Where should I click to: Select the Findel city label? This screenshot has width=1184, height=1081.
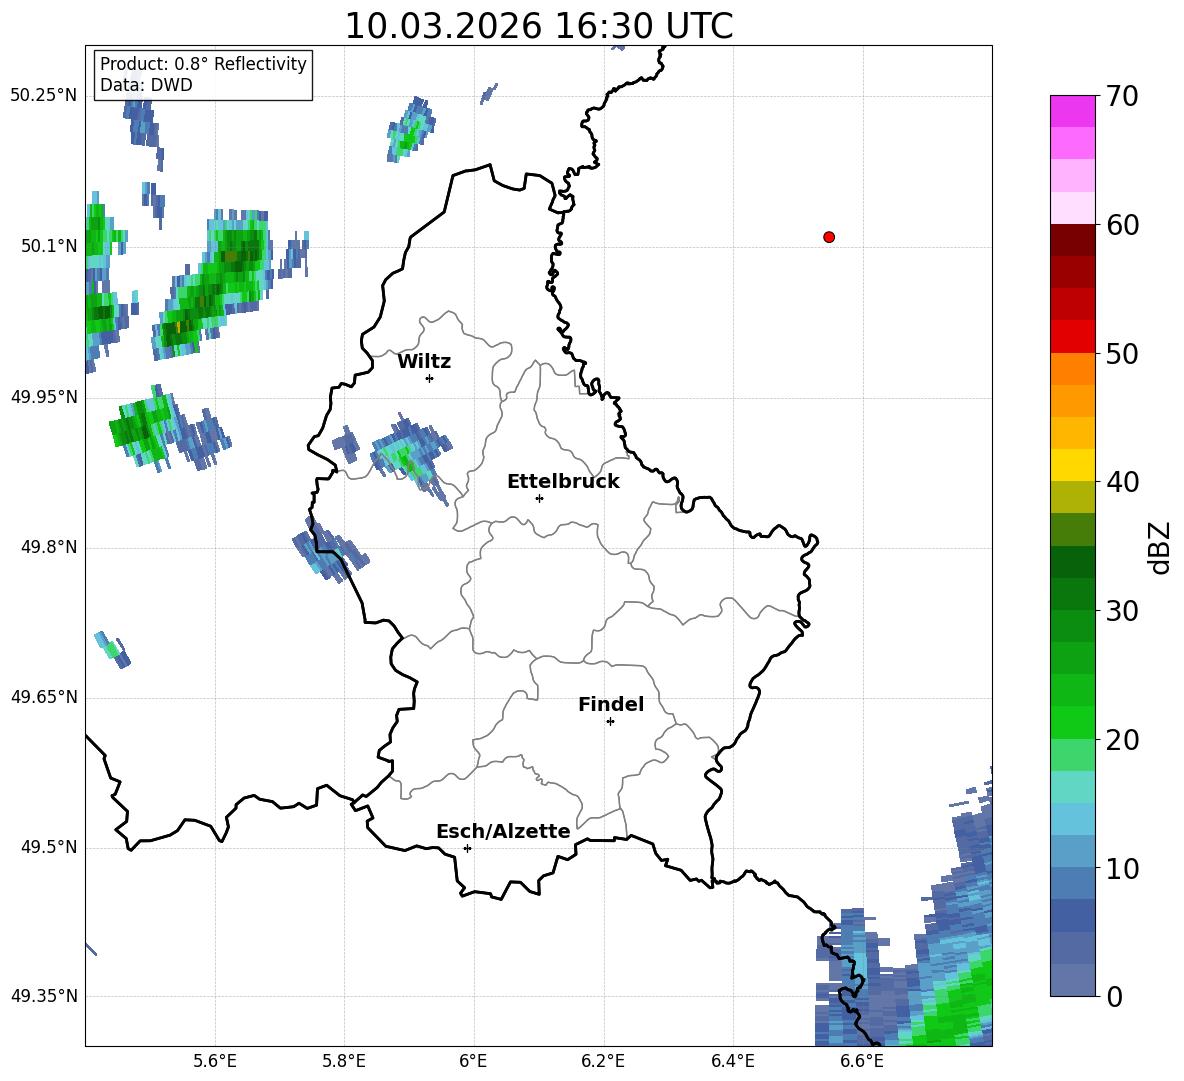click(611, 704)
